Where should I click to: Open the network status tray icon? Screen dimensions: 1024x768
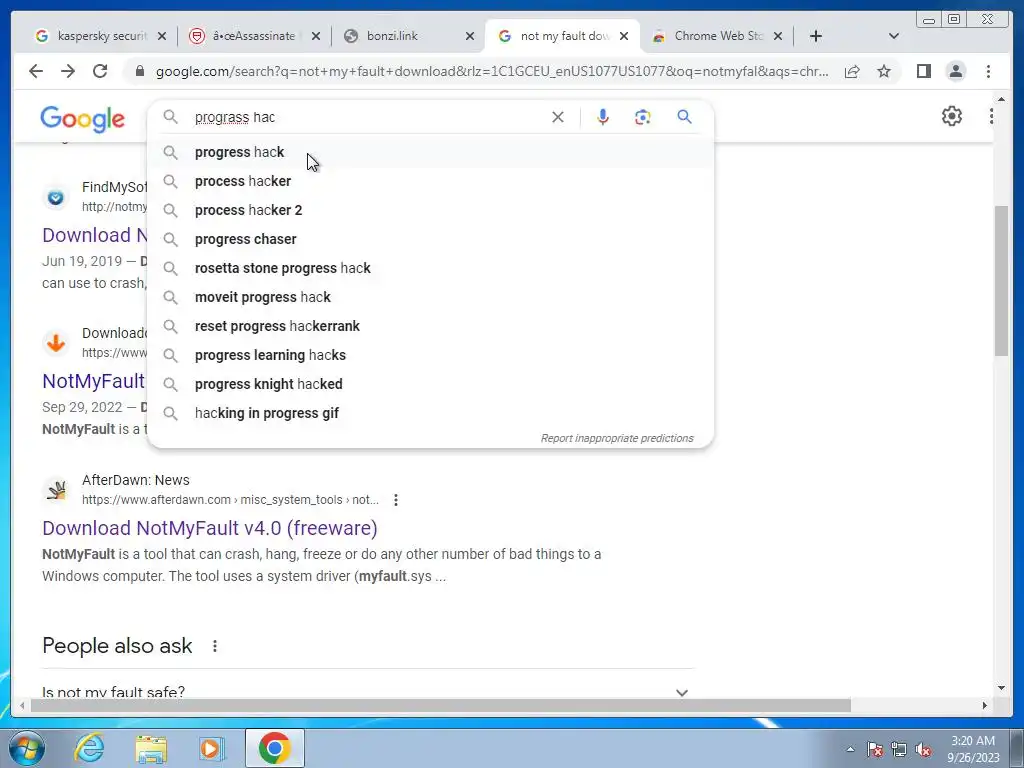coord(899,749)
